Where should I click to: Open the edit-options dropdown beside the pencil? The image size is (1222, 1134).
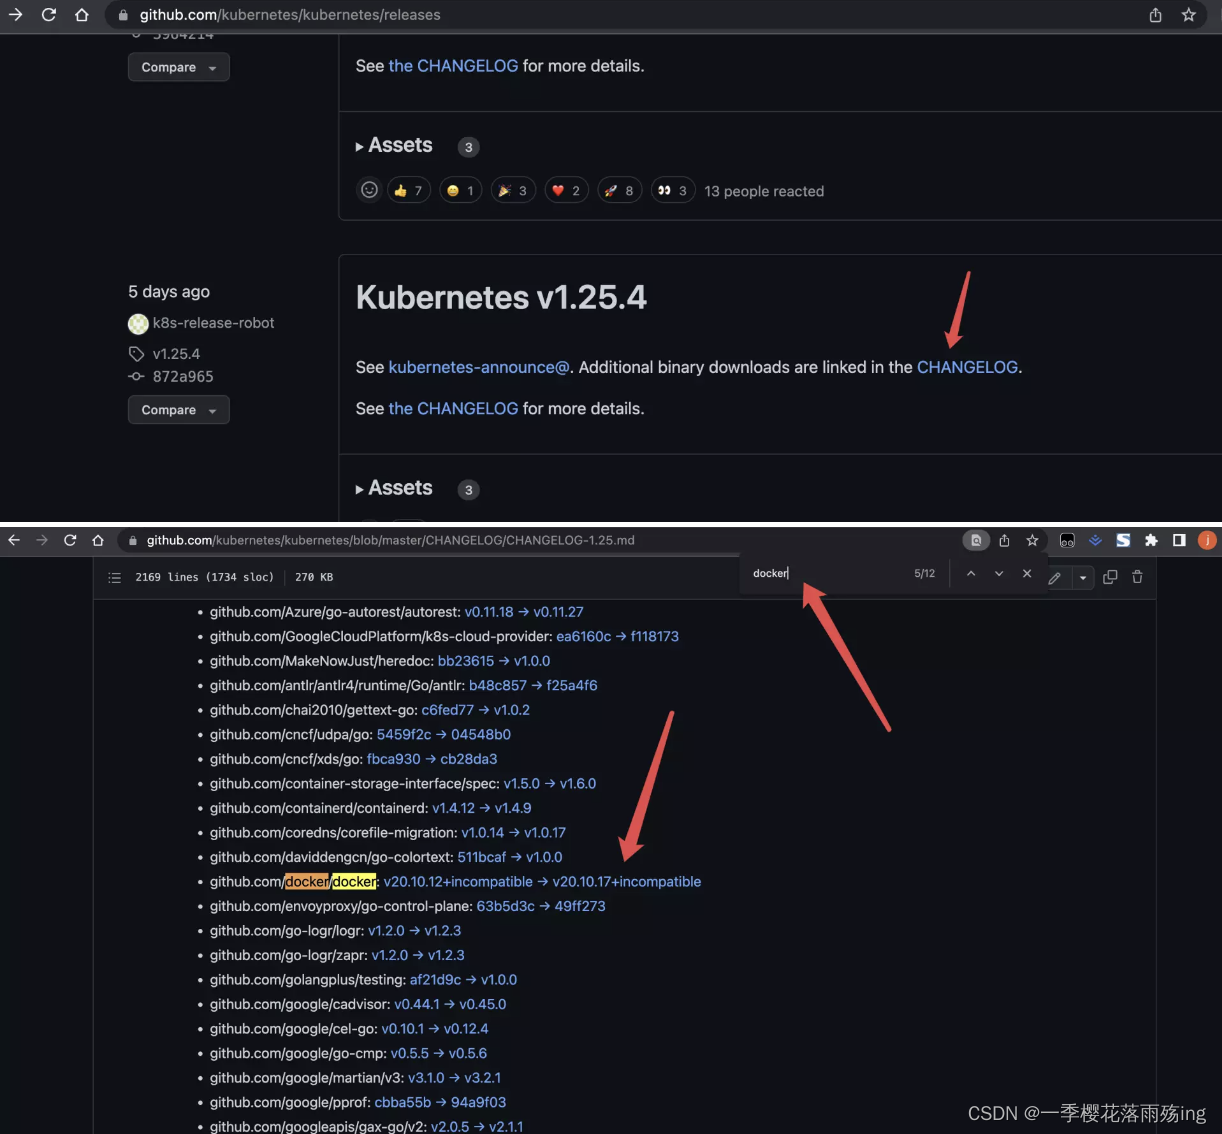coord(1083,577)
